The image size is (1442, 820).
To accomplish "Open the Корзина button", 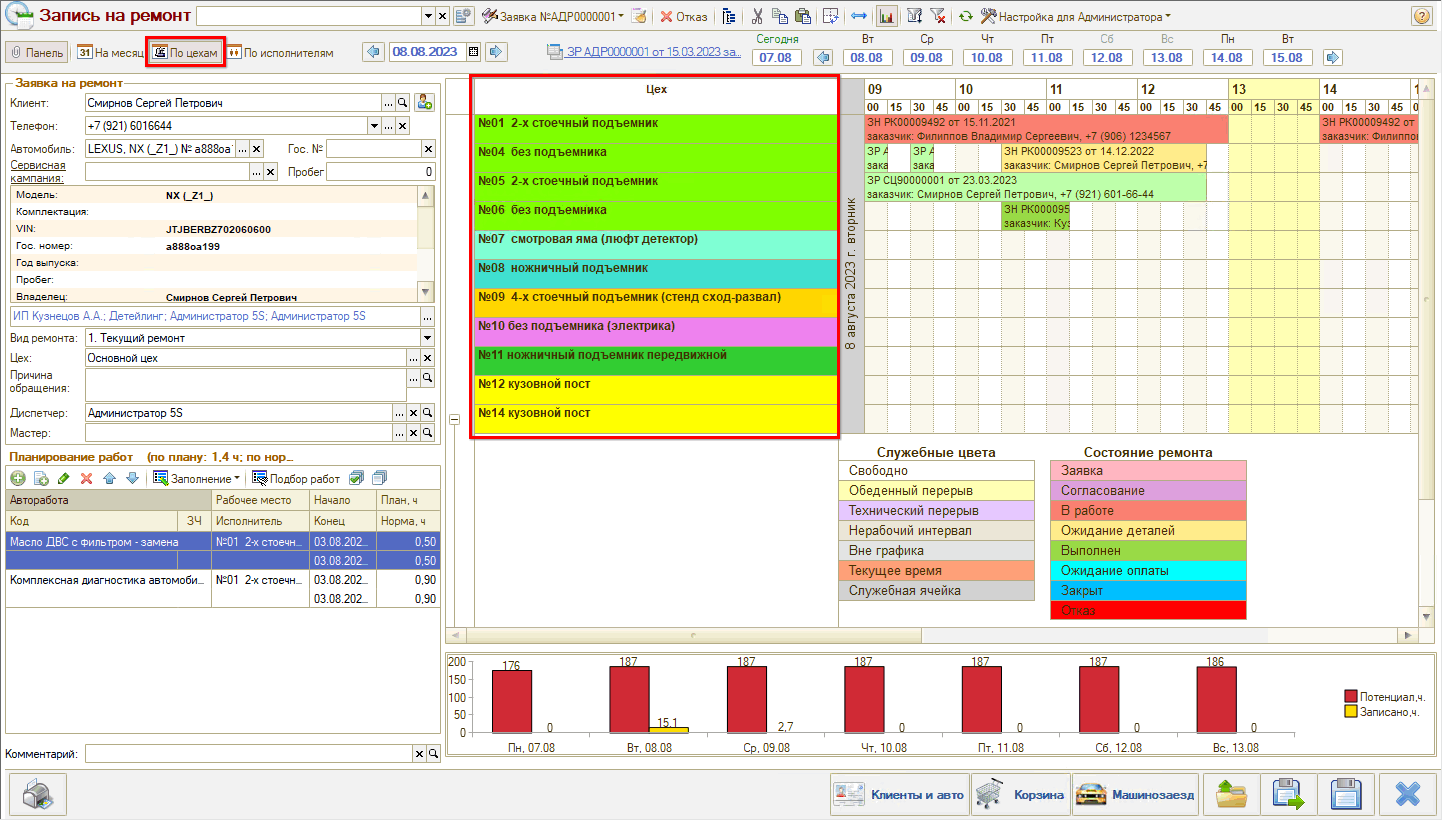I will [x=1020, y=795].
